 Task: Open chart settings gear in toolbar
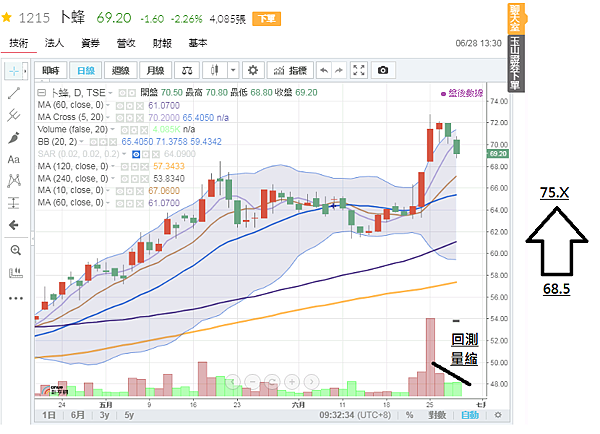click(253, 70)
